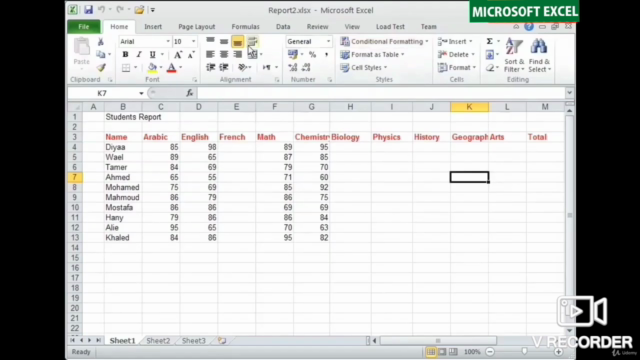Toggle Underline formatting

pyautogui.click(x=152, y=54)
